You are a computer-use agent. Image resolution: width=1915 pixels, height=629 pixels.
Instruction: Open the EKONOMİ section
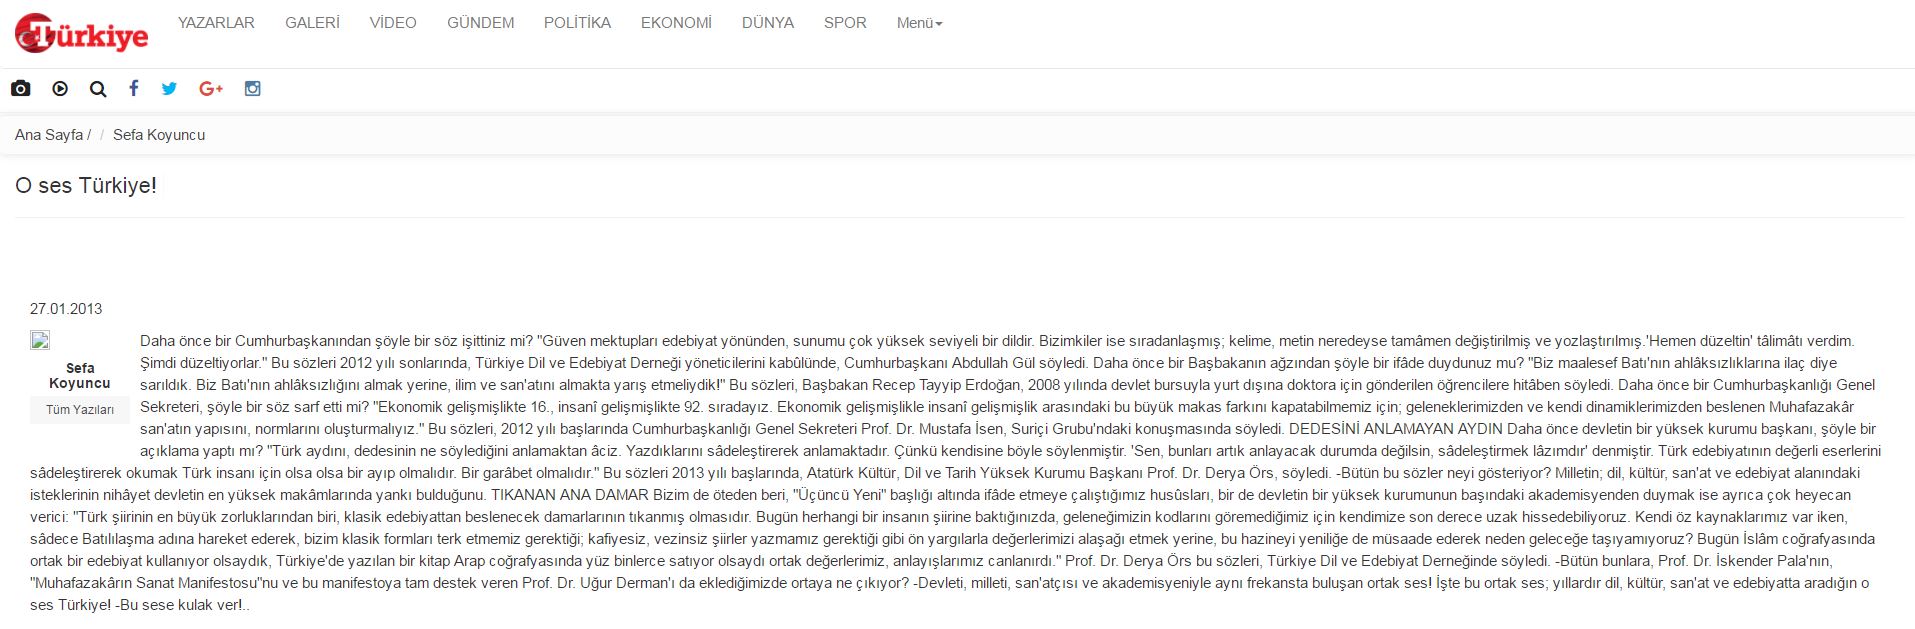(676, 23)
